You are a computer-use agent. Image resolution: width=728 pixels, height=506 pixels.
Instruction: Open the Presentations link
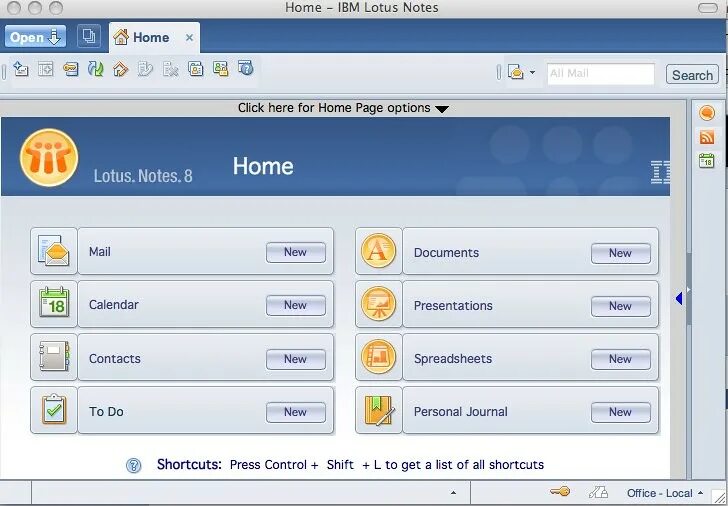point(453,305)
